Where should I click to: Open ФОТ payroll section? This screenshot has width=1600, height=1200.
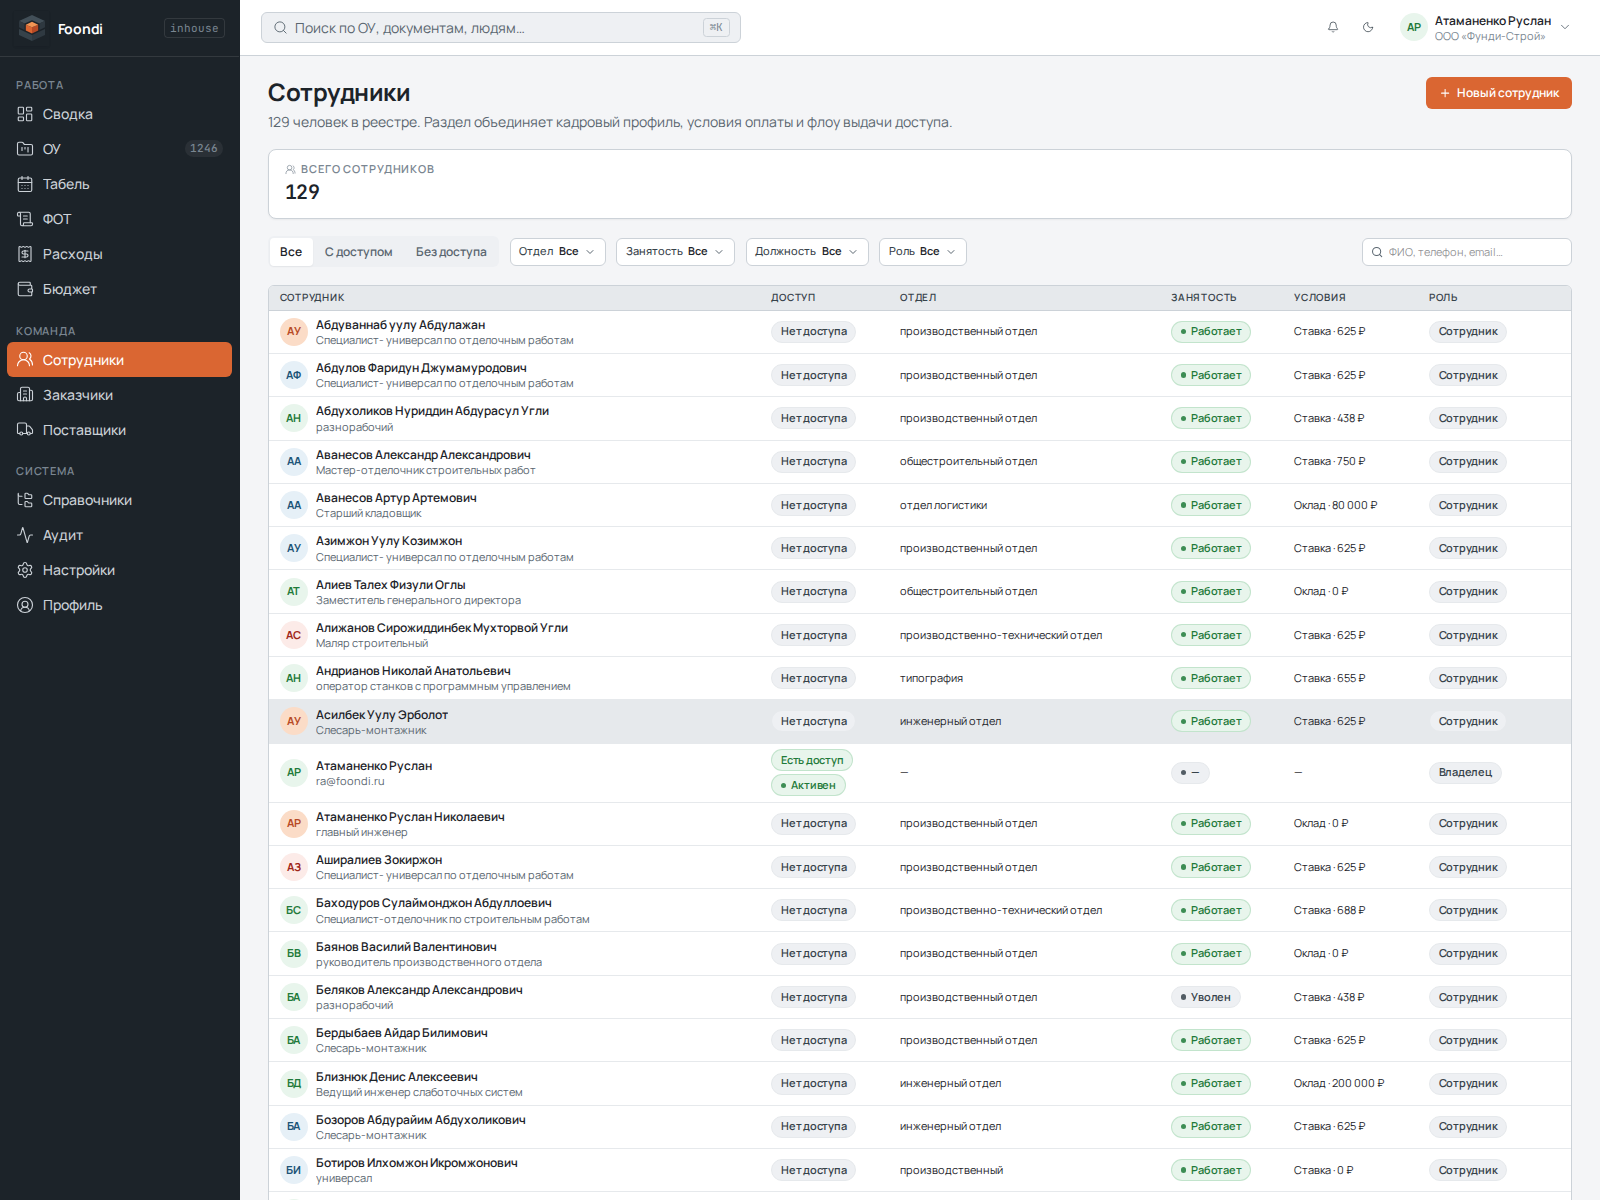click(120, 219)
